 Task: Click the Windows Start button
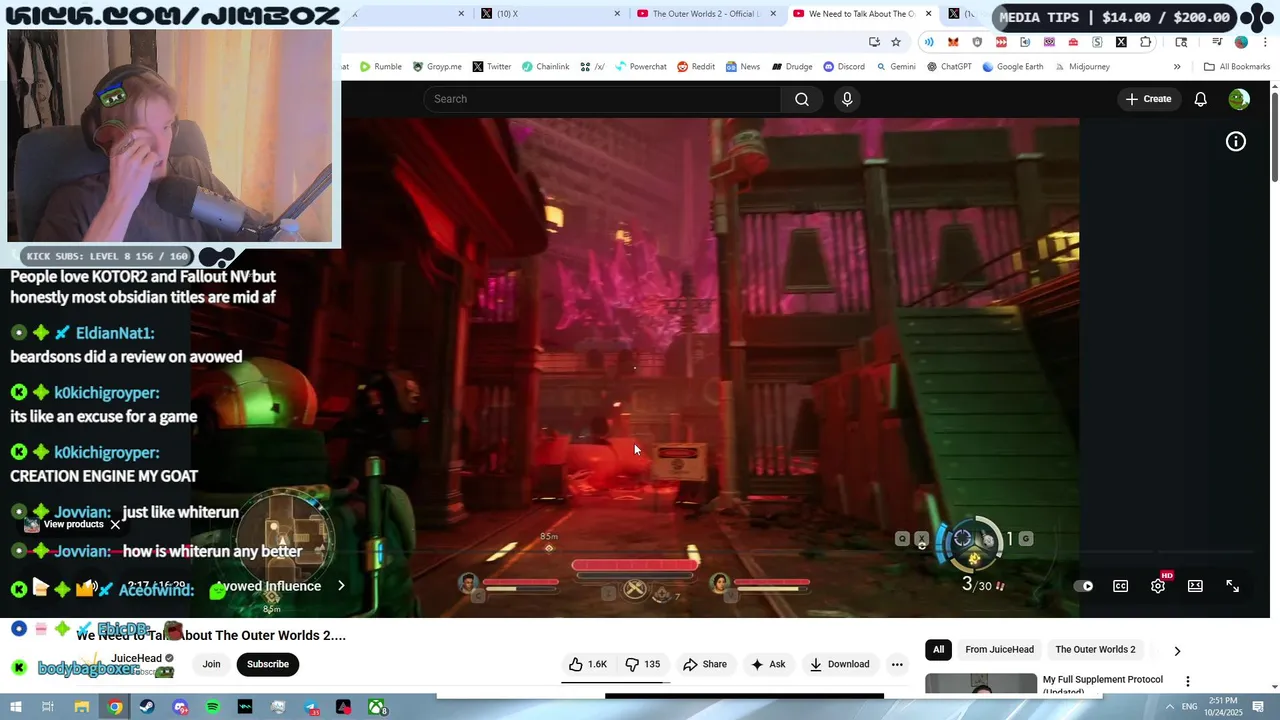click(16, 707)
